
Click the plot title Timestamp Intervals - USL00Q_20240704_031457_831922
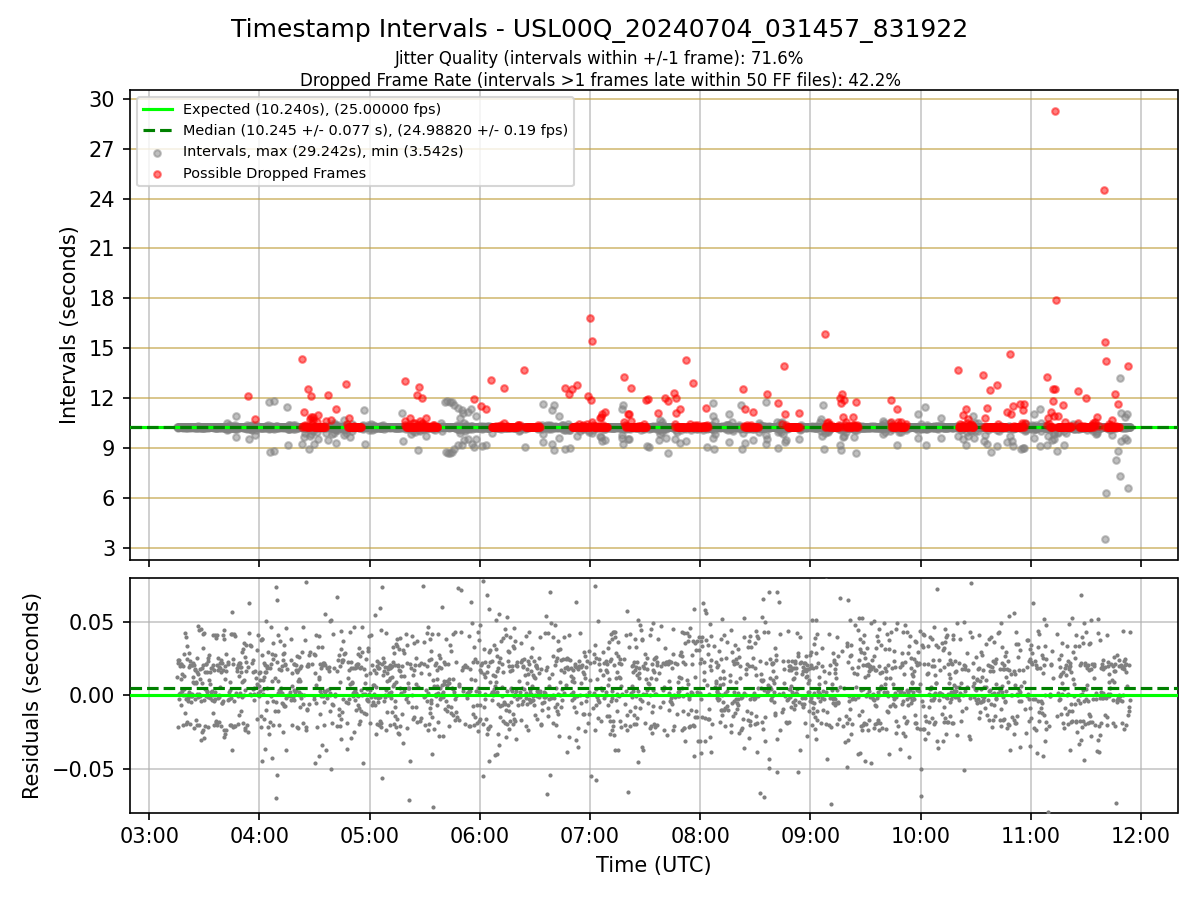click(x=599, y=29)
